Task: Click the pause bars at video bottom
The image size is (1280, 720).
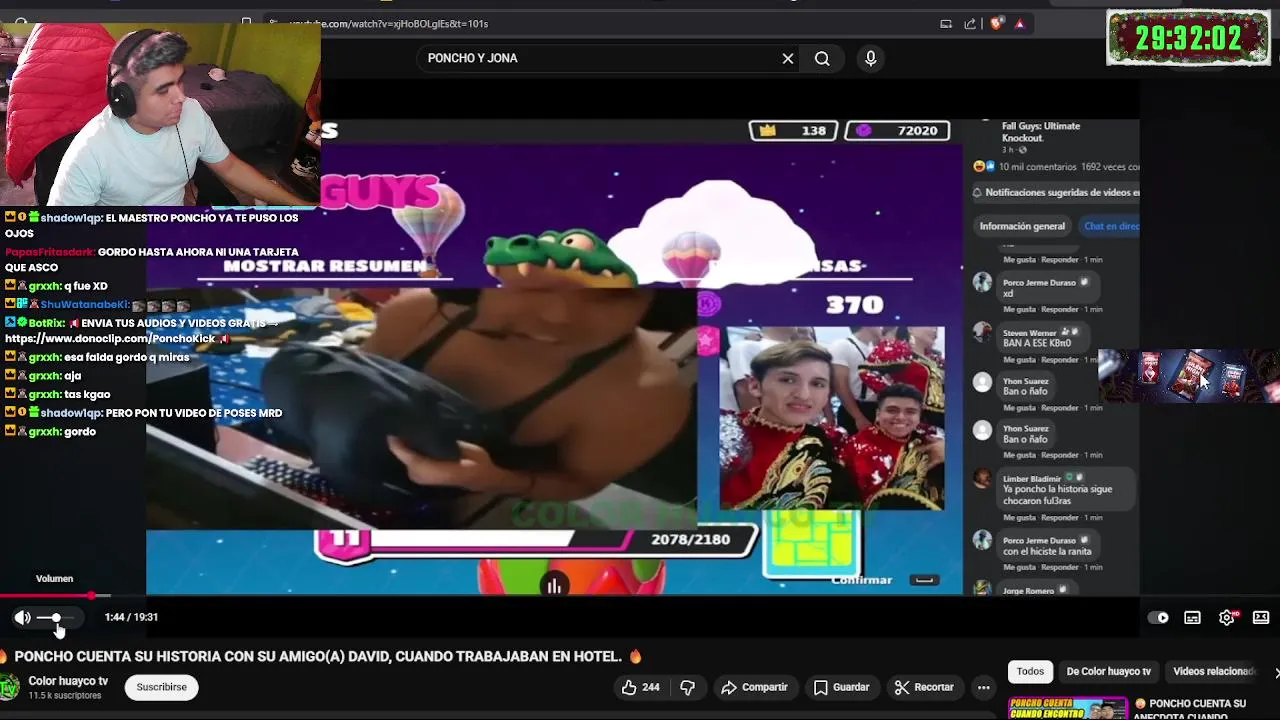Action: click(x=554, y=587)
